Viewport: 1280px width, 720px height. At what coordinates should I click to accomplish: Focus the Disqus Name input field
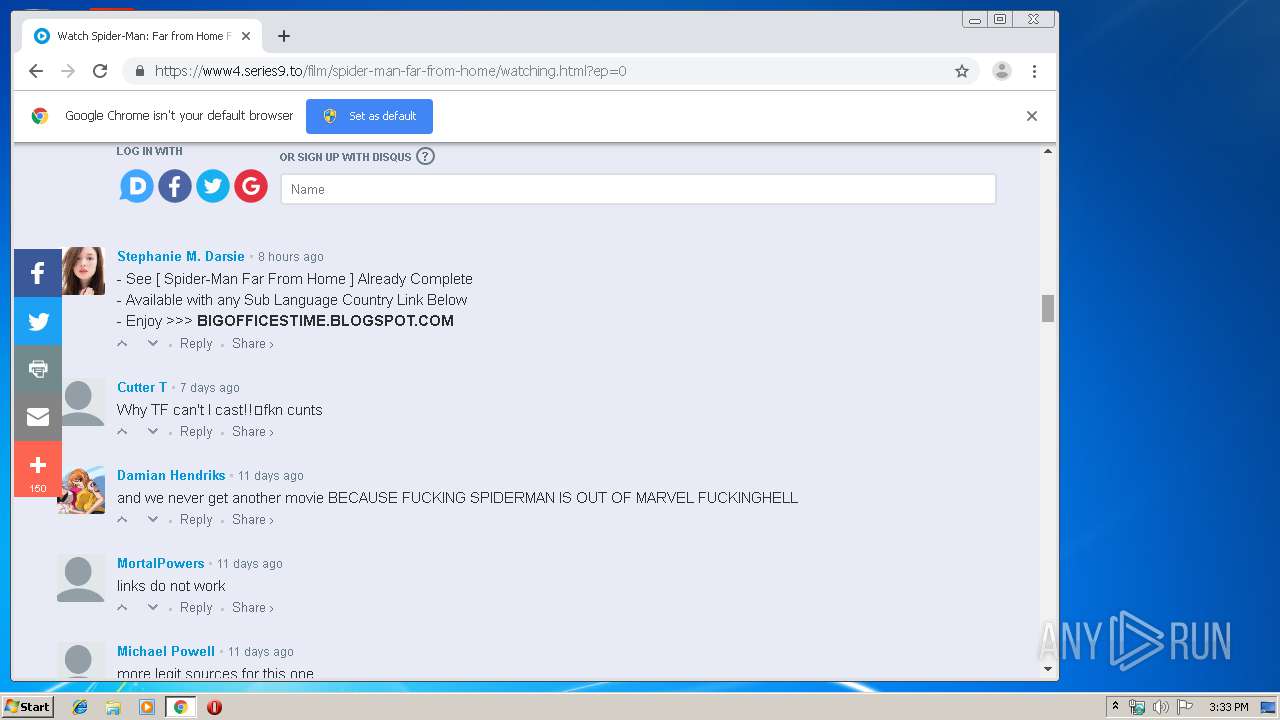point(638,189)
